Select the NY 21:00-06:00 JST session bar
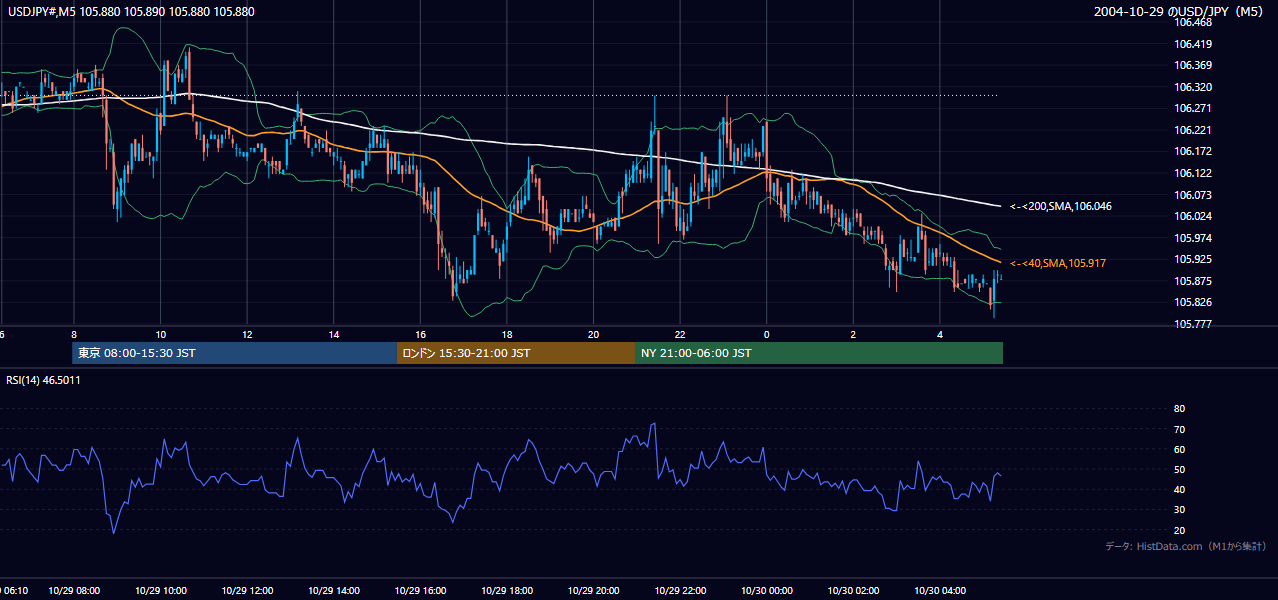 tap(819, 353)
